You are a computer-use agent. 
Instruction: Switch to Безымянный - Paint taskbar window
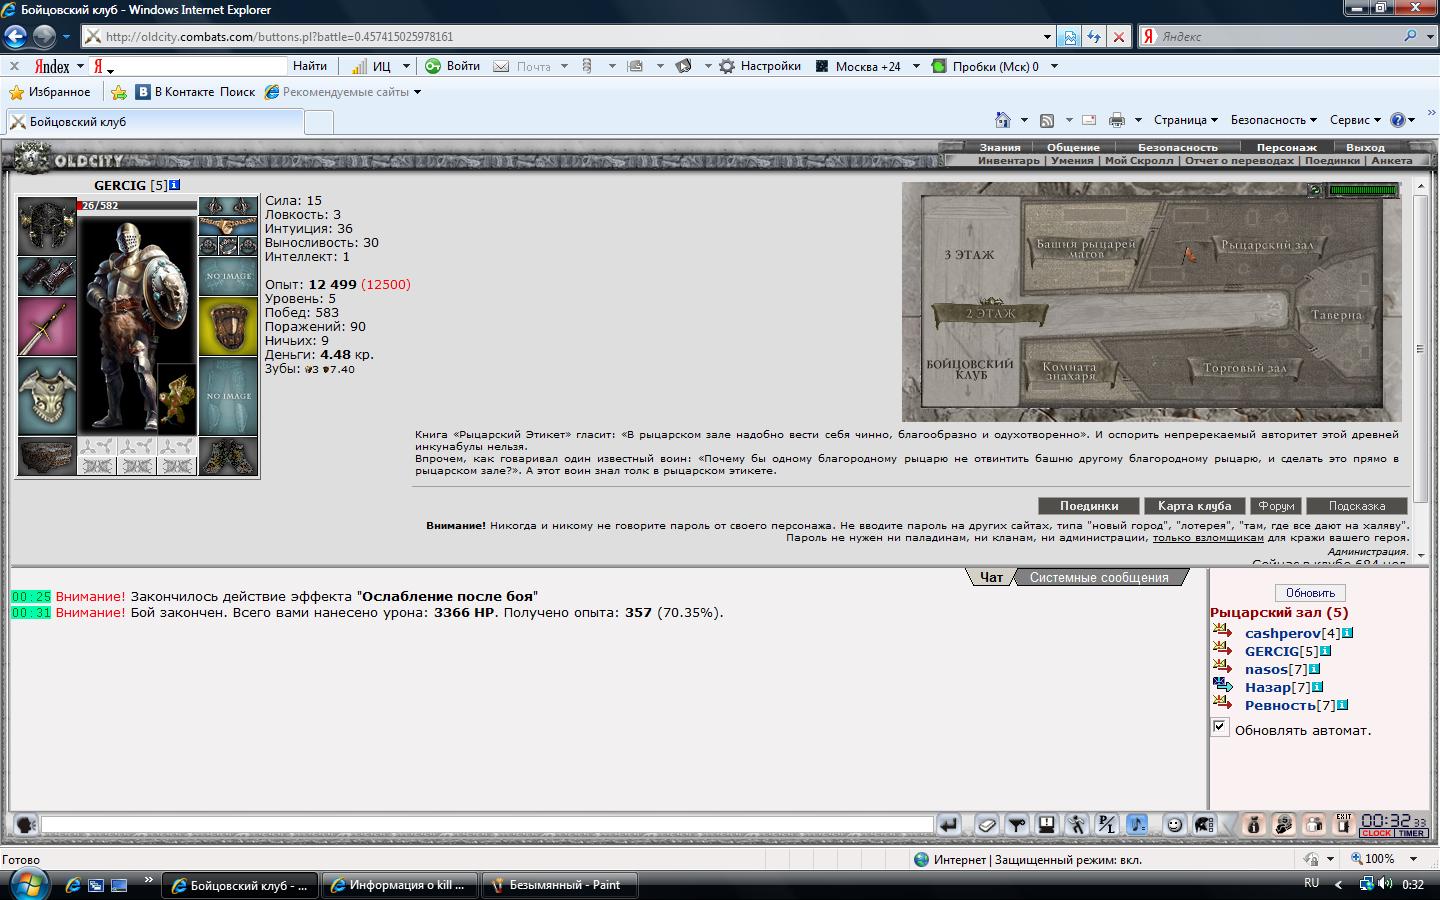click(559, 885)
